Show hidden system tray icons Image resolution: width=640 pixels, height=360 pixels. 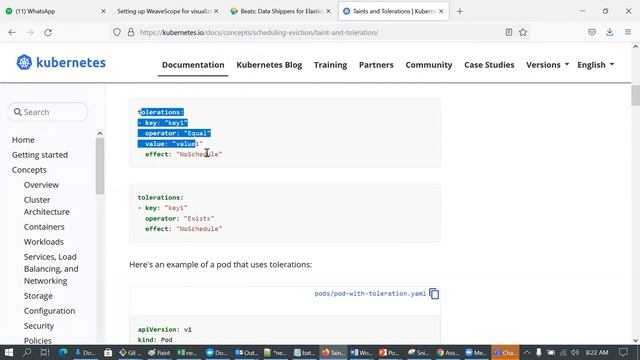pyautogui.click(x=527, y=352)
